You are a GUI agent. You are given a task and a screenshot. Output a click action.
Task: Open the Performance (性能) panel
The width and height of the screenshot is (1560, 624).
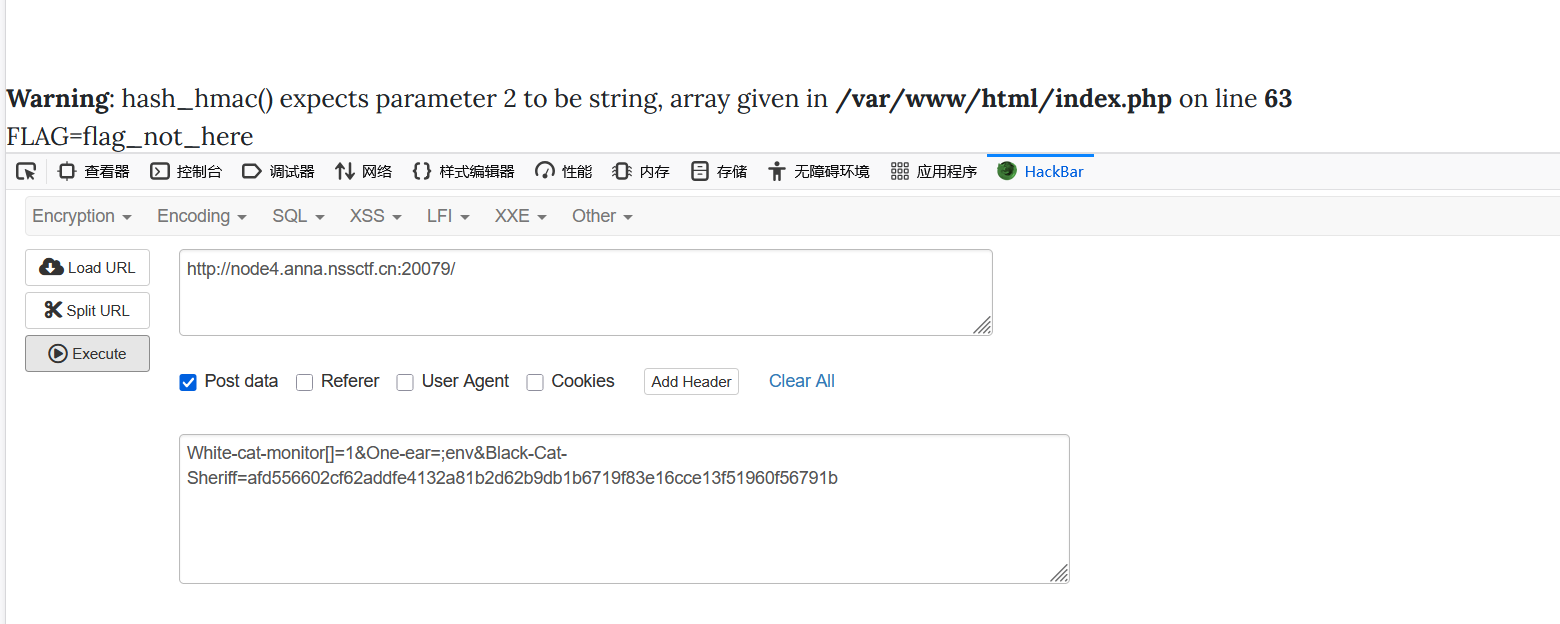point(564,171)
